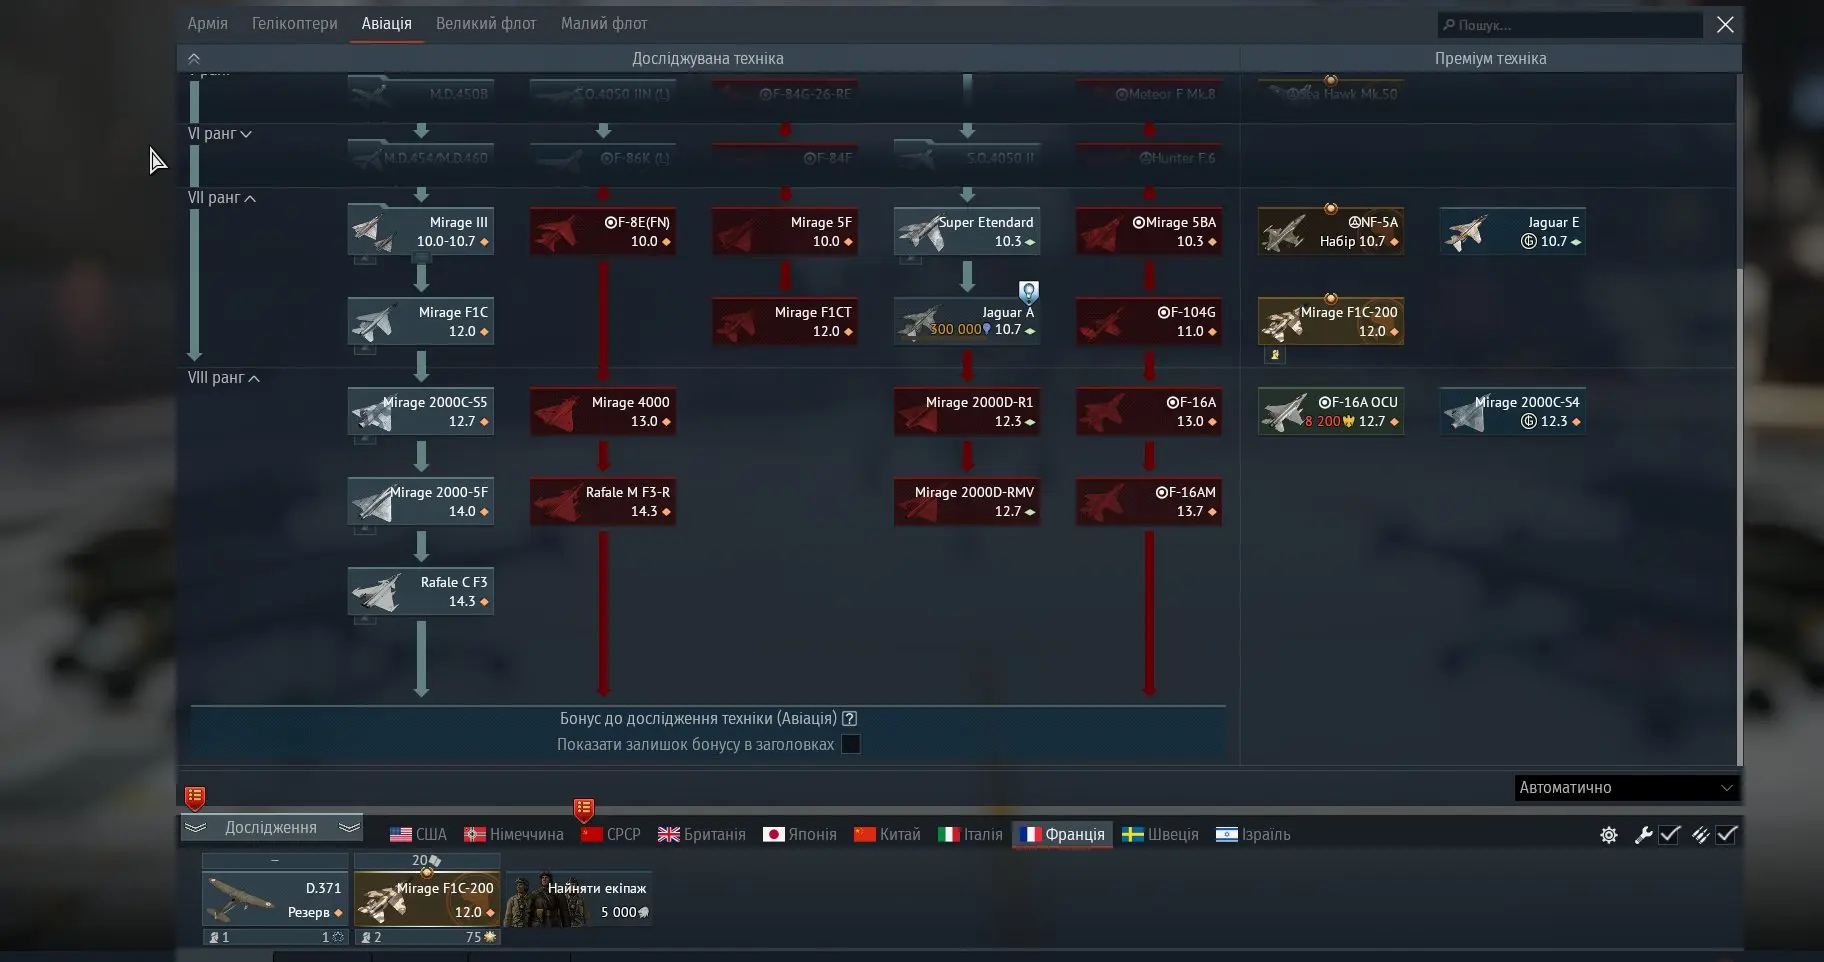Click the red shield badge above Дослідження
Screen dimensions: 1824x962
195,798
